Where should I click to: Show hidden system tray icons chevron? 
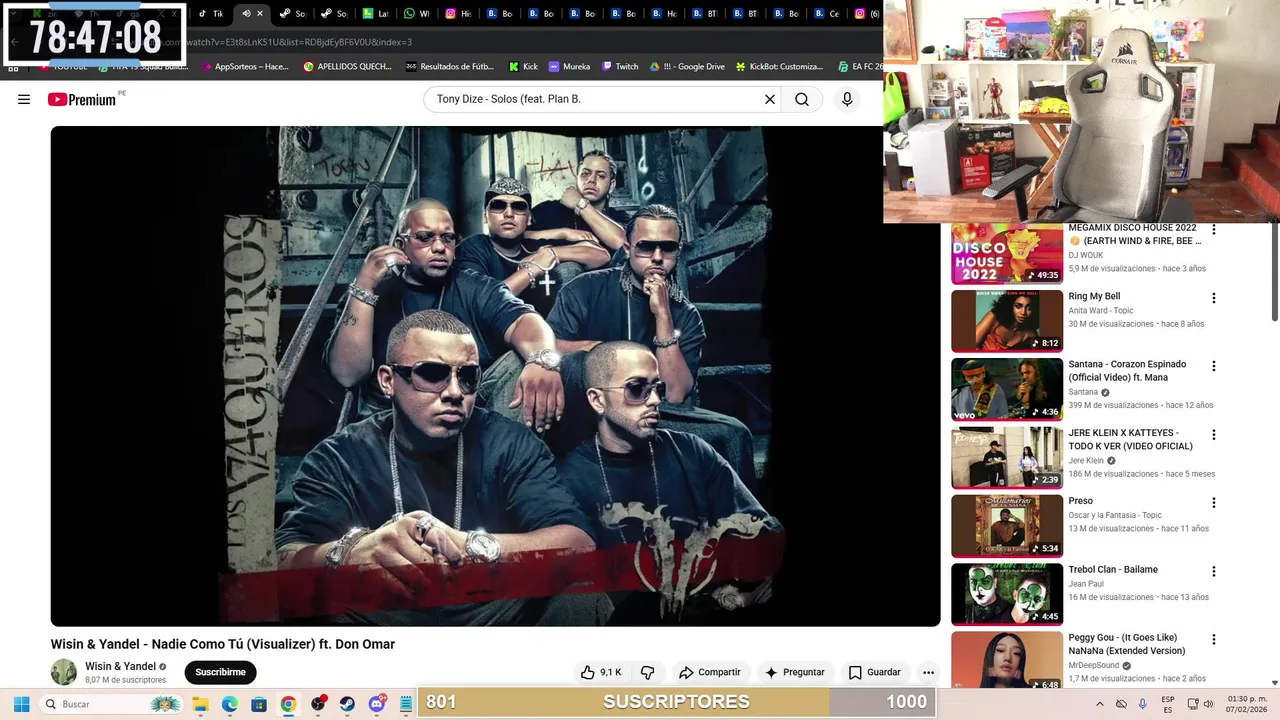coord(1100,704)
